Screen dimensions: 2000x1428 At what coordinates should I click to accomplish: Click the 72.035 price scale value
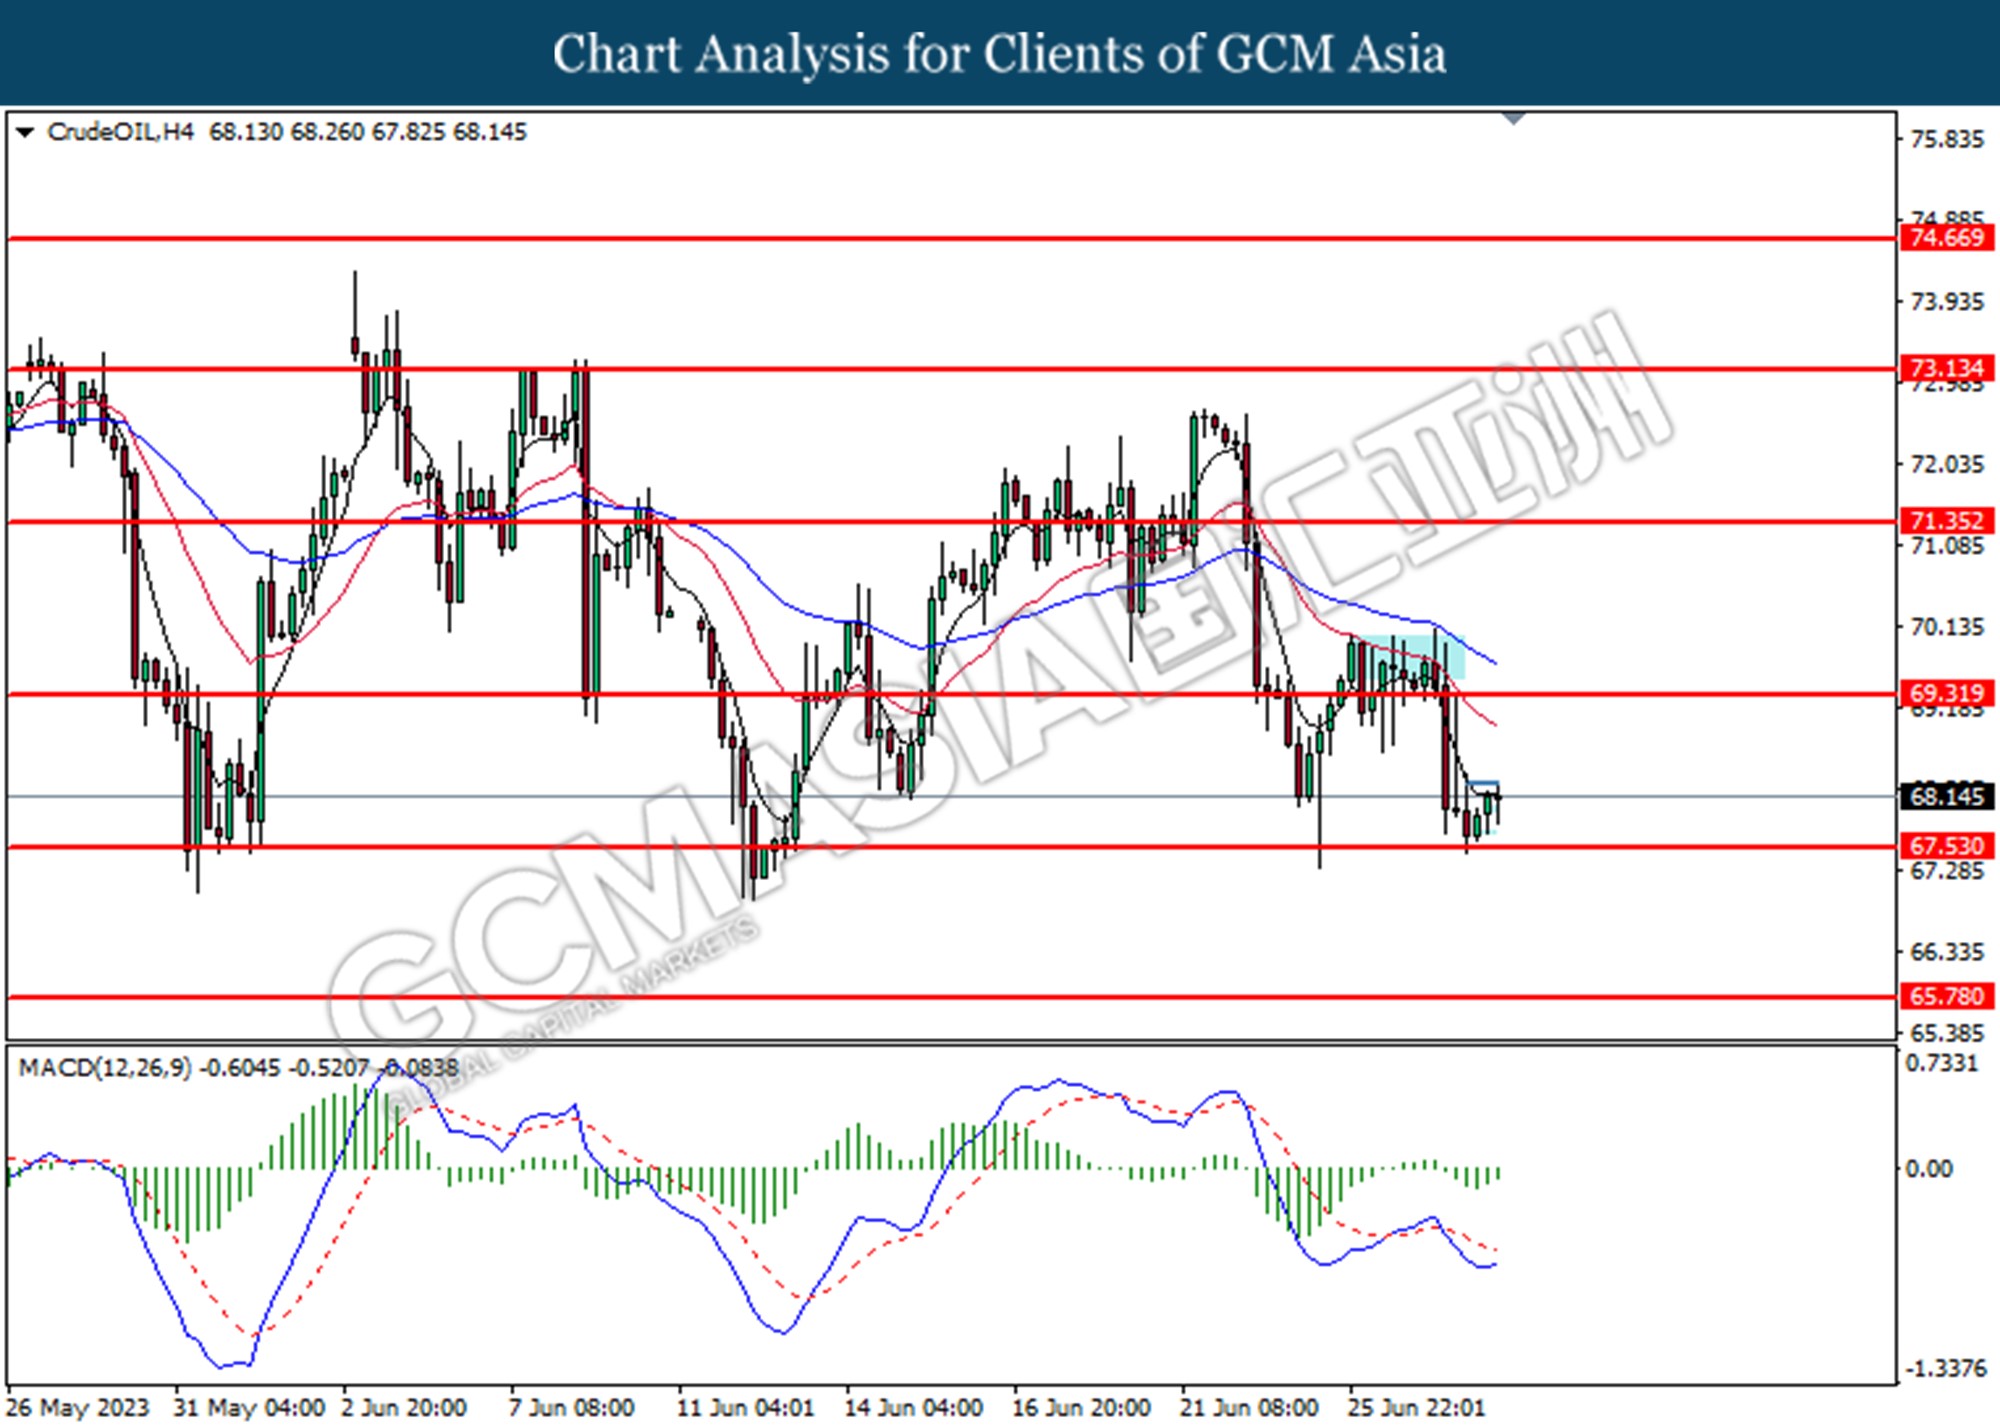point(1946,463)
